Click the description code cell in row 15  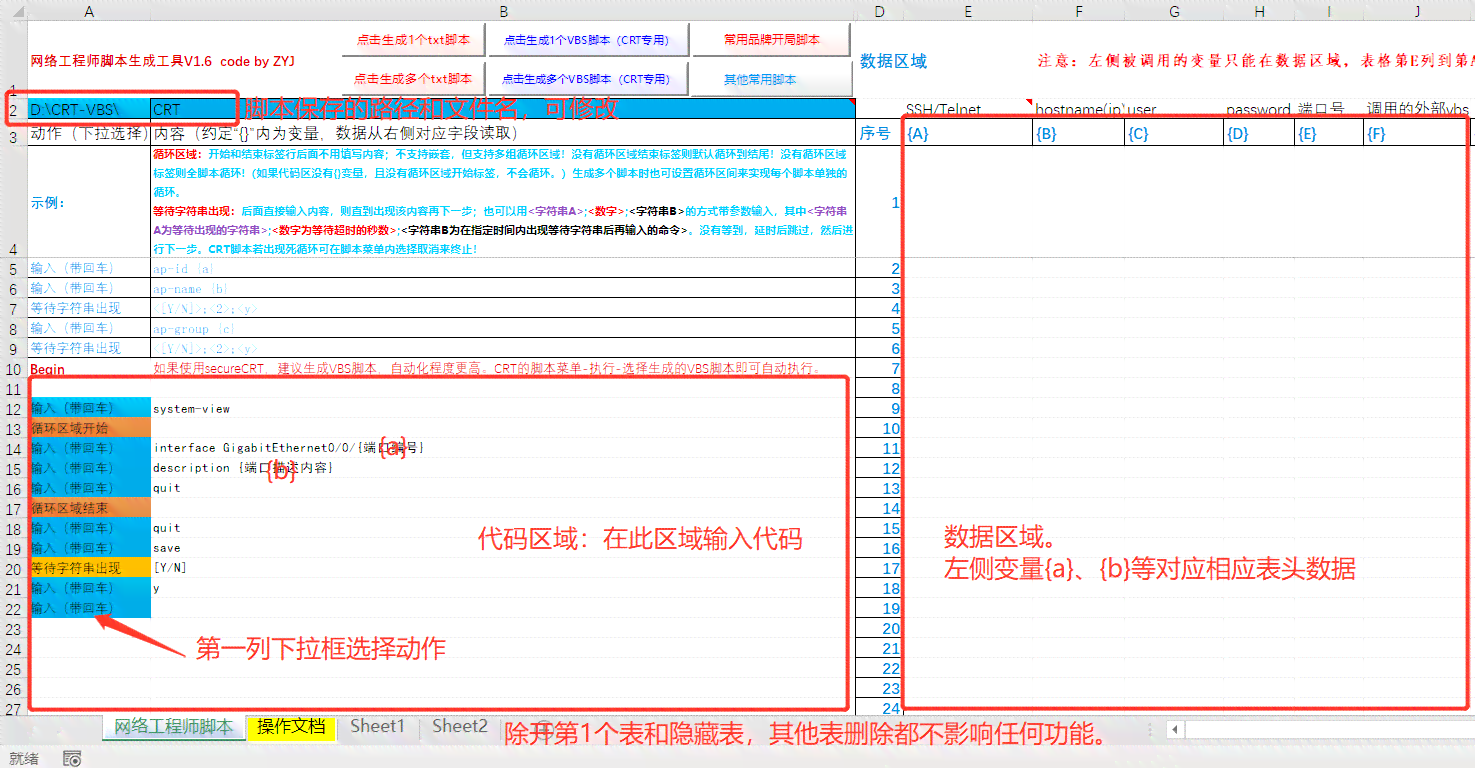pyautogui.click(x=503, y=468)
